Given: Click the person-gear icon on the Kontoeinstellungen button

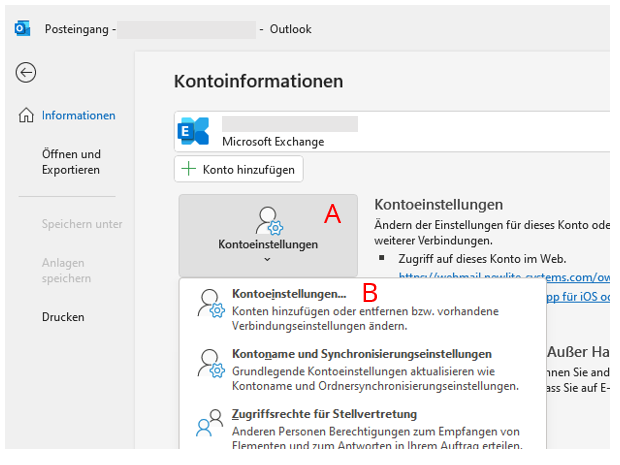Looking at the screenshot, I should point(269,221).
